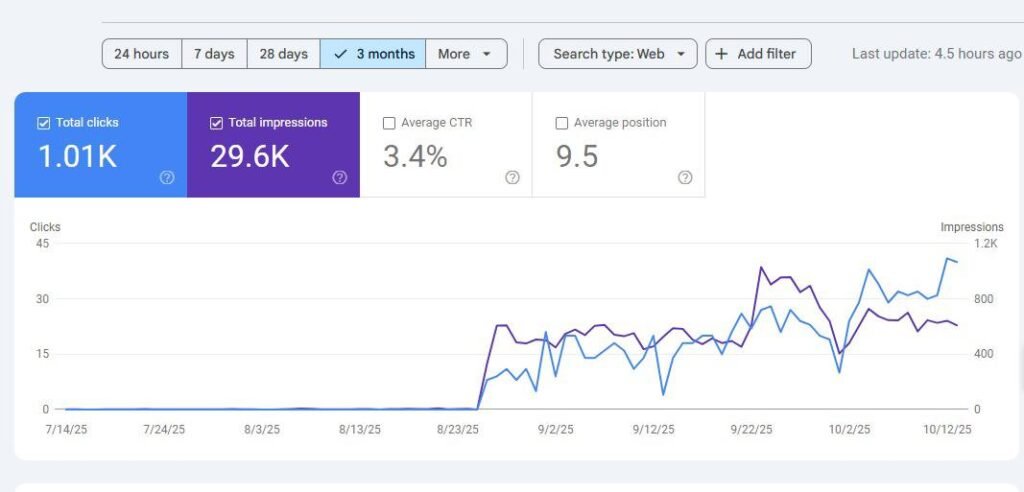The width and height of the screenshot is (1024, 492).
Task: Click help icon on Total impressions card
Action: click(x=339, y=177)
